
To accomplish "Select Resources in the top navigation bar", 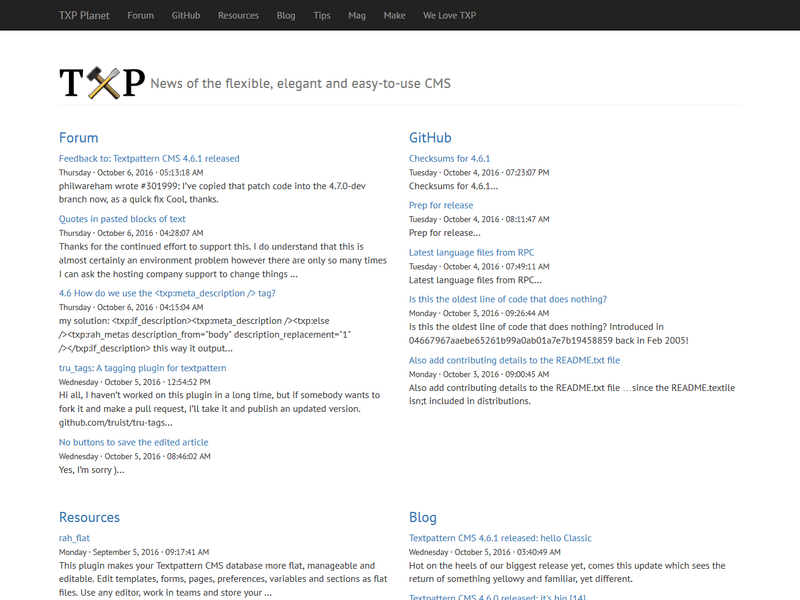I will point(238,15).
